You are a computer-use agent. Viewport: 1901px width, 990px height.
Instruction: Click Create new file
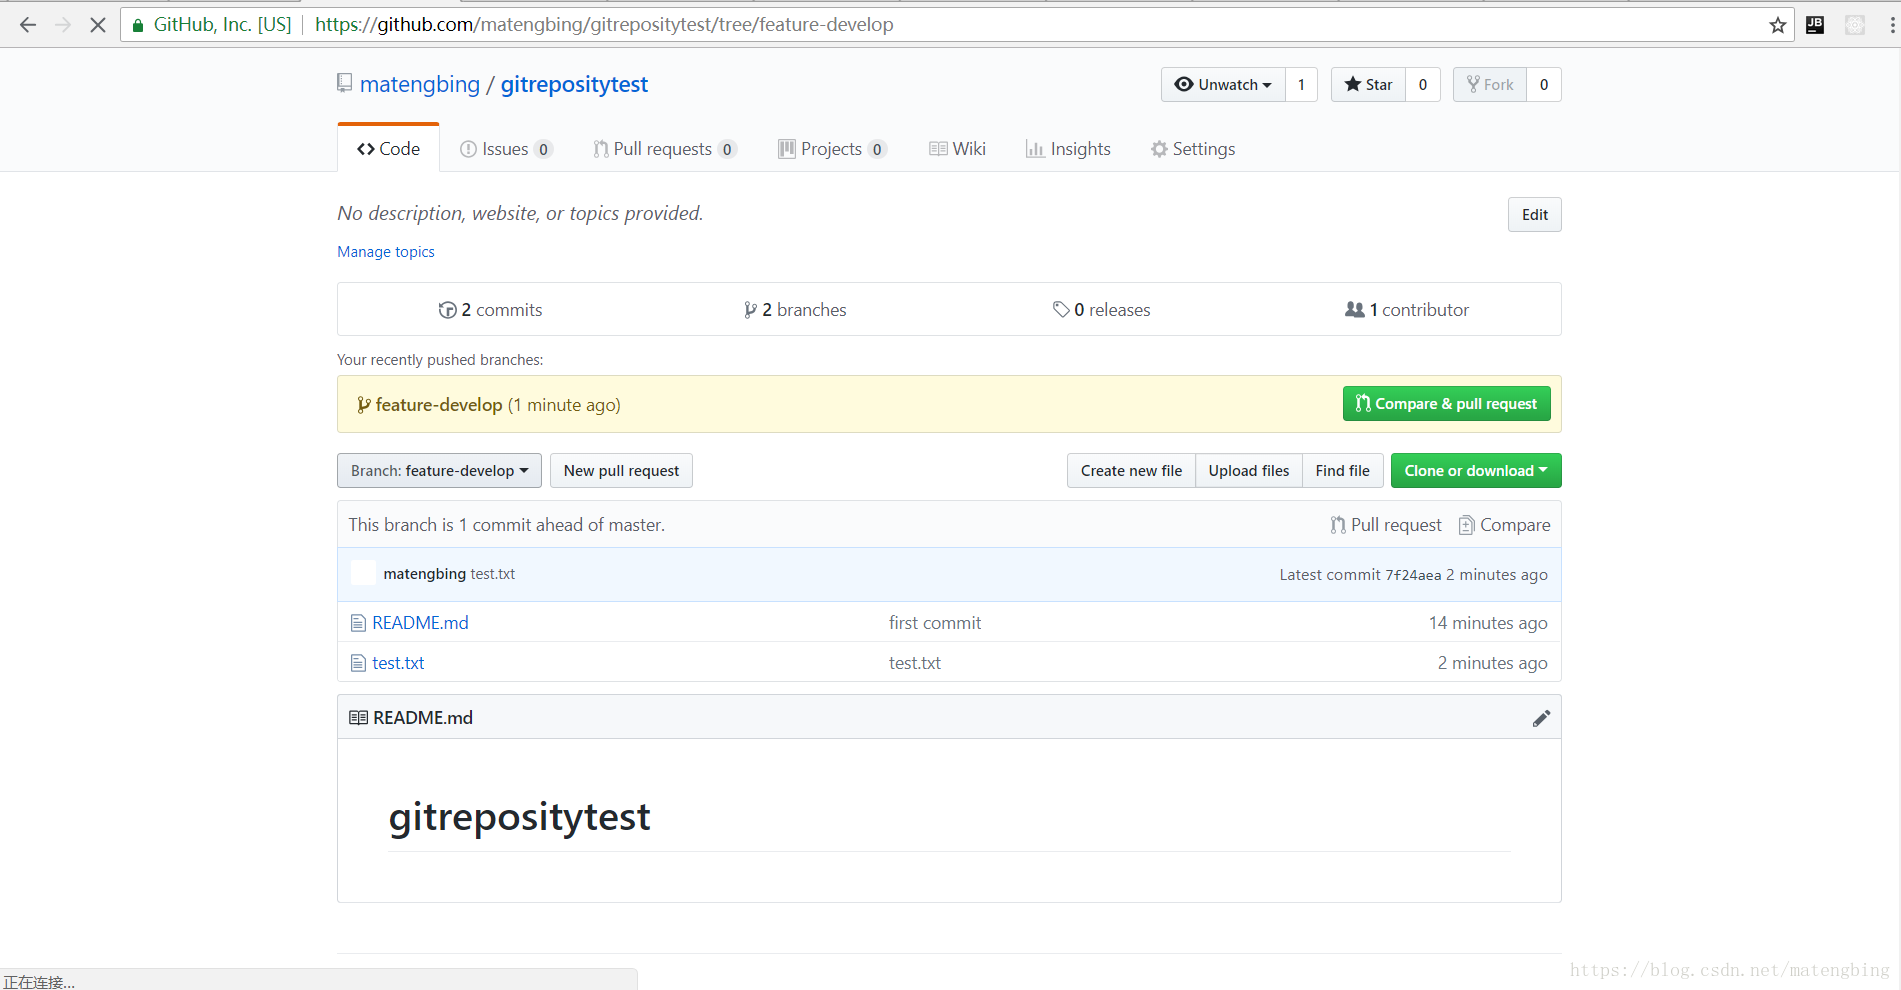click(1131, 471)
